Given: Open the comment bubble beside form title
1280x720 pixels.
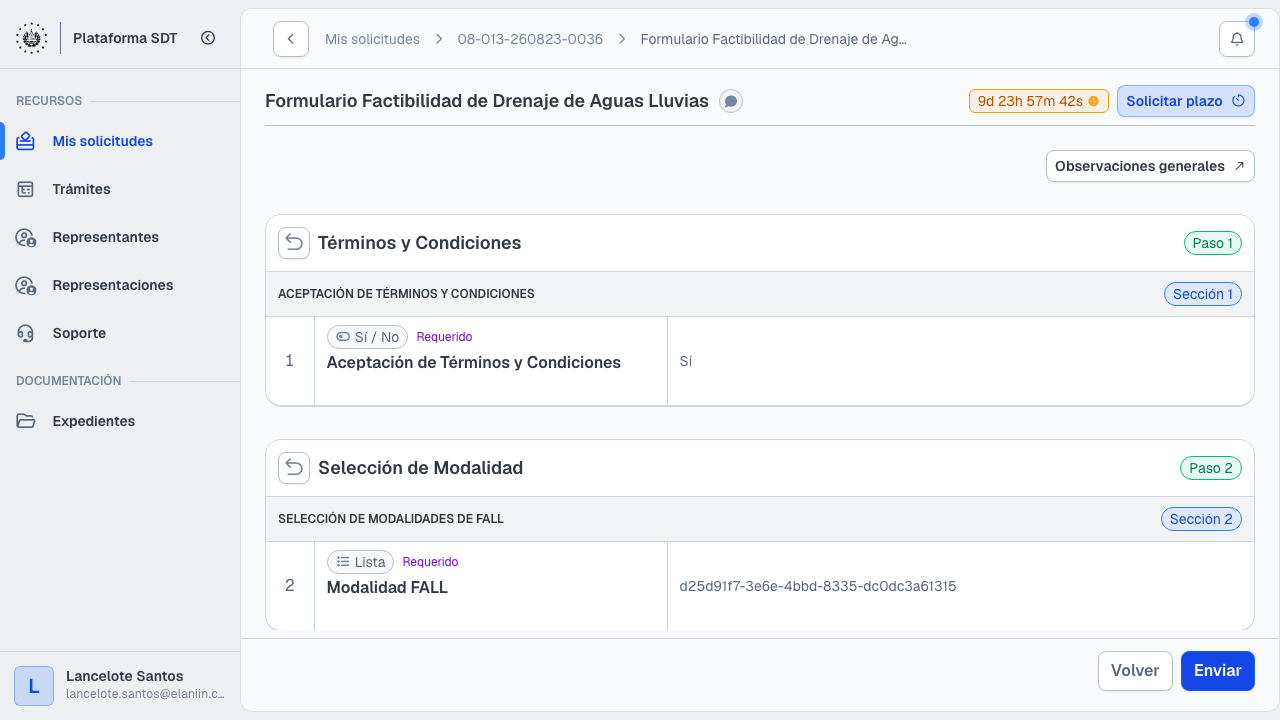Looking at the screenshot, I should (731, 101).
